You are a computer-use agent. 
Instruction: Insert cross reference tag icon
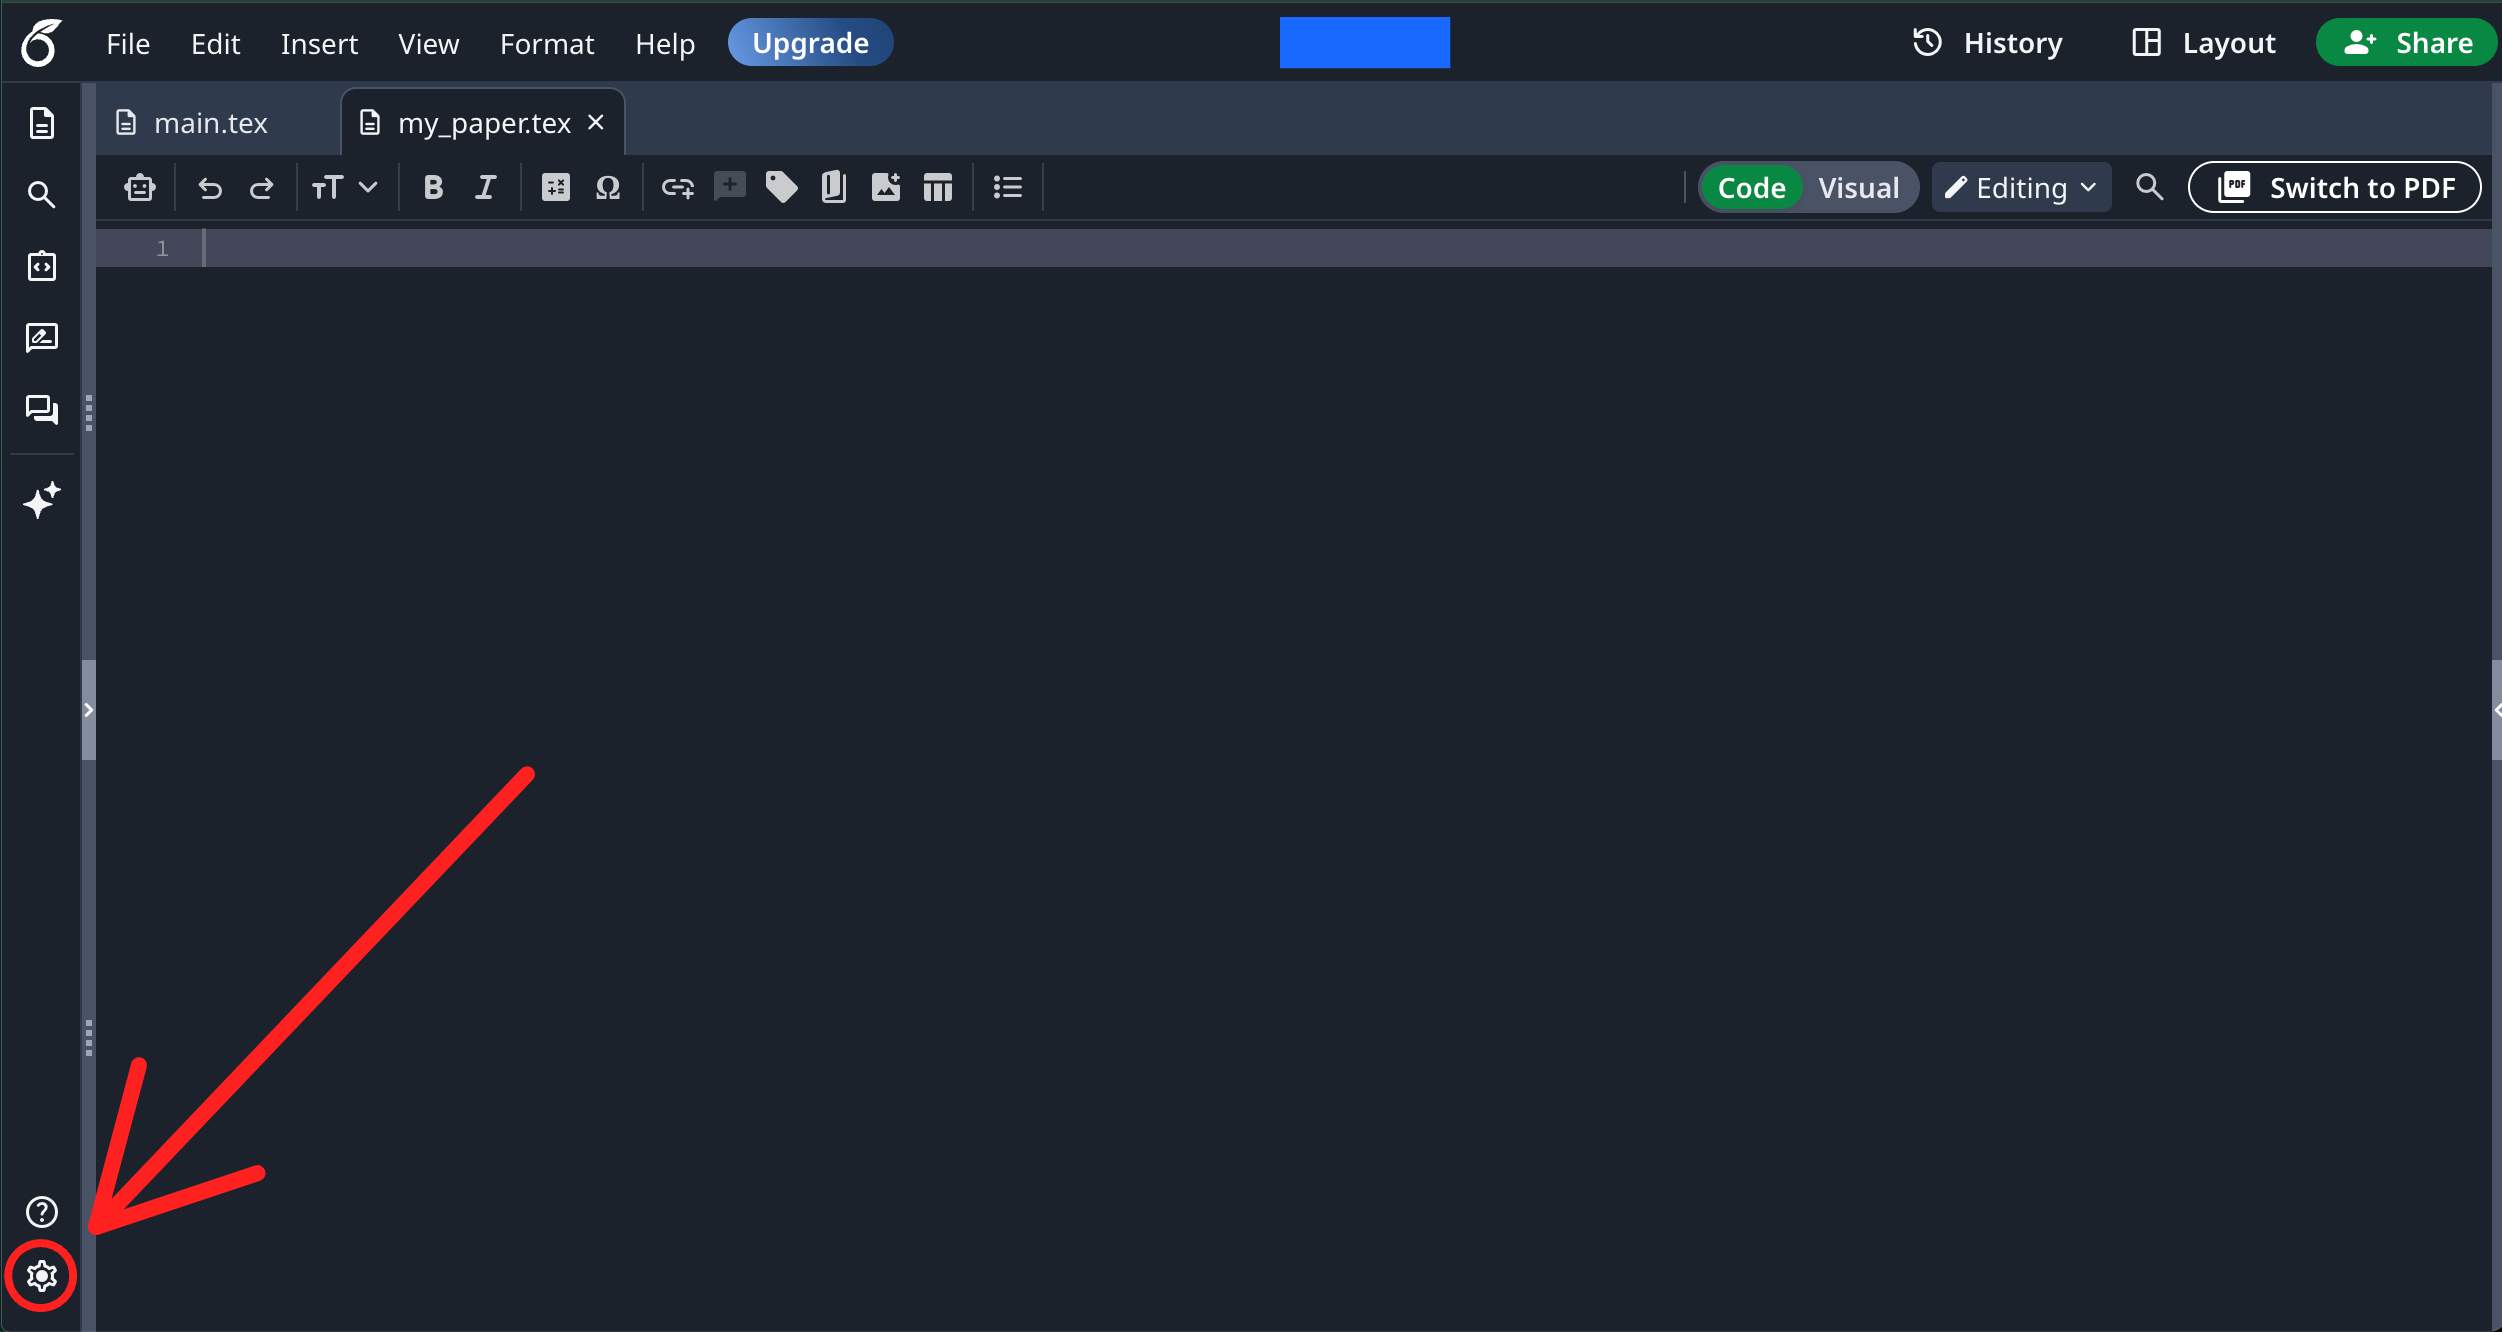coord(782,187)
